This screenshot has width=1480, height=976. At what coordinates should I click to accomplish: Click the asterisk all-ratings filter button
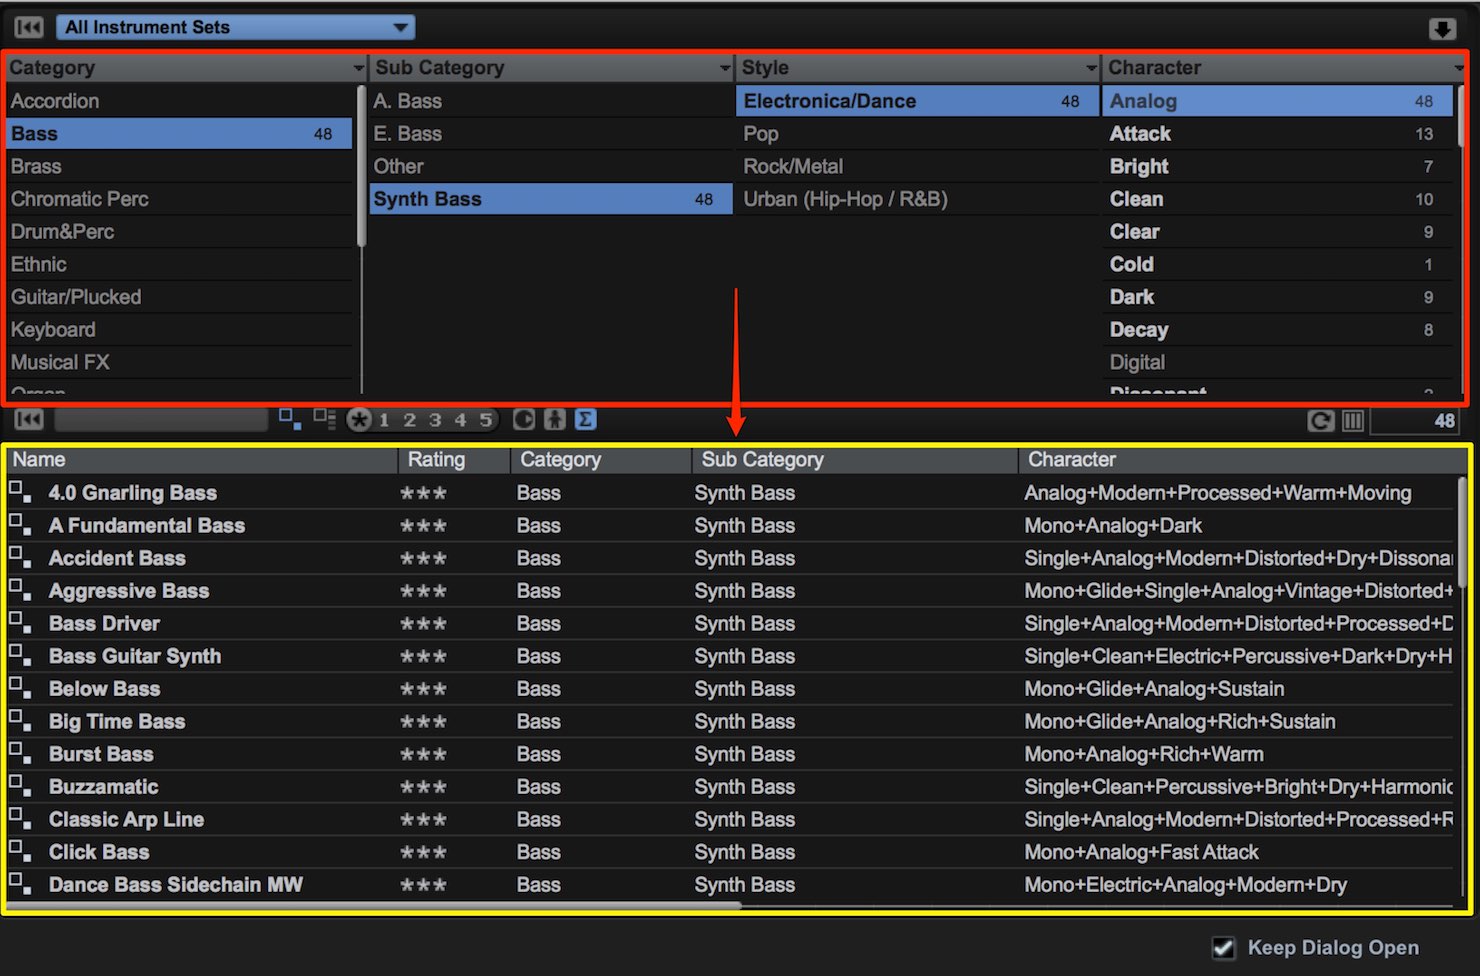pyautogui.click(x=359, y=420)
